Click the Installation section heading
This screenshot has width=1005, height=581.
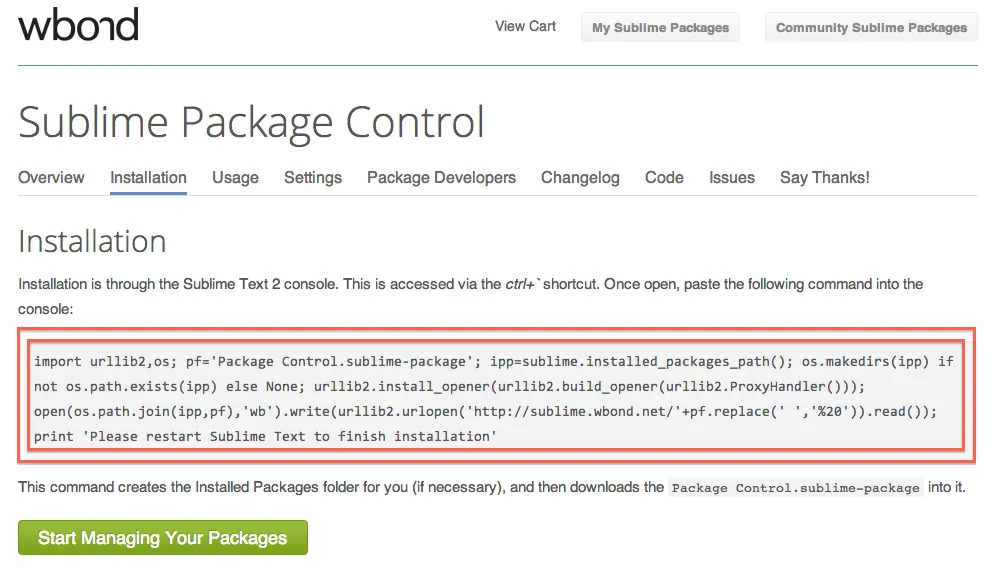pyautogui.click(x=92, y=241)
